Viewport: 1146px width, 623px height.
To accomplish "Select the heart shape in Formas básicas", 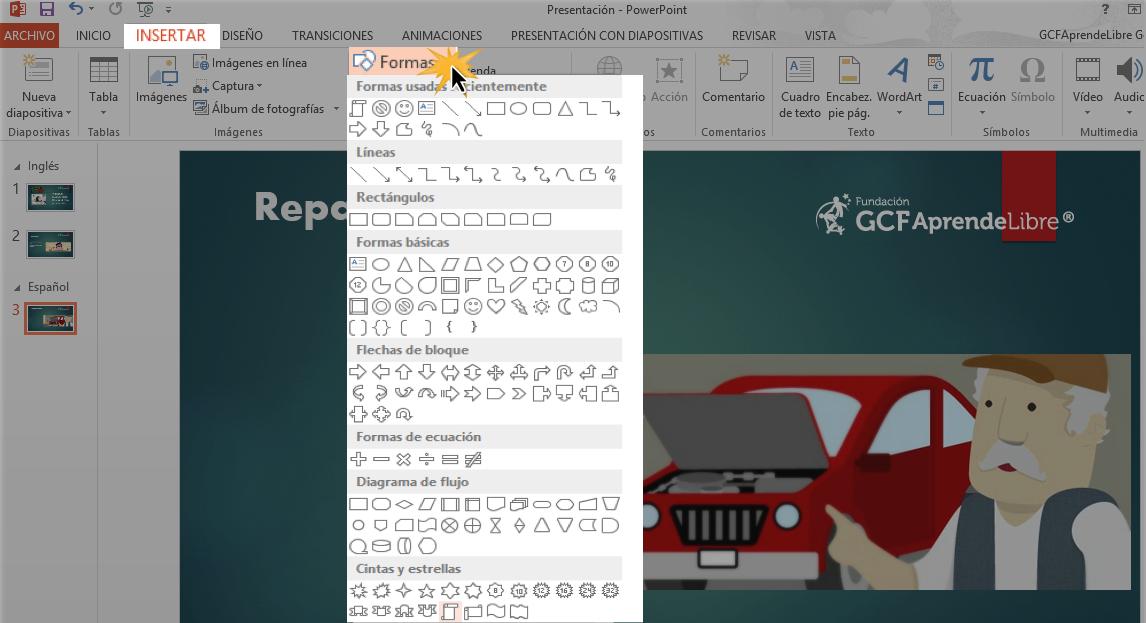I will (x=496, y=306).
